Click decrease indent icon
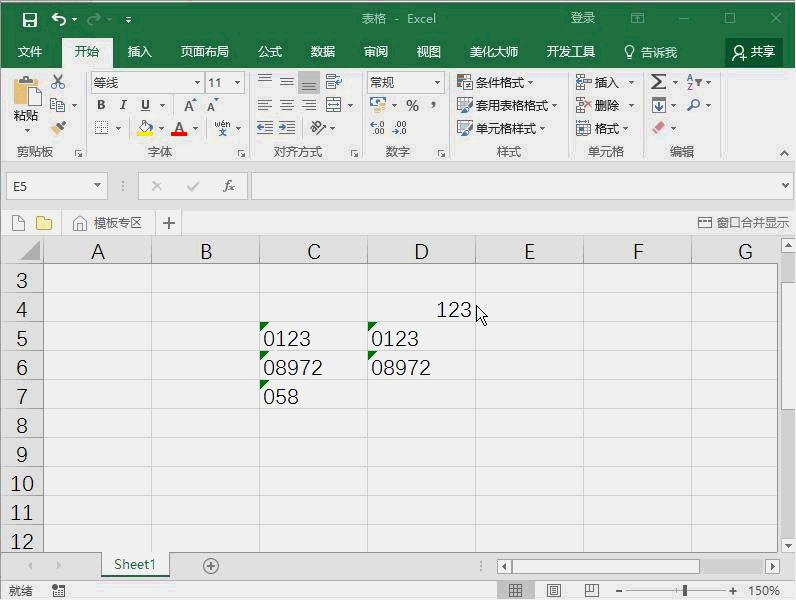Viewport: 796px width, 600px height. point(264,127)
